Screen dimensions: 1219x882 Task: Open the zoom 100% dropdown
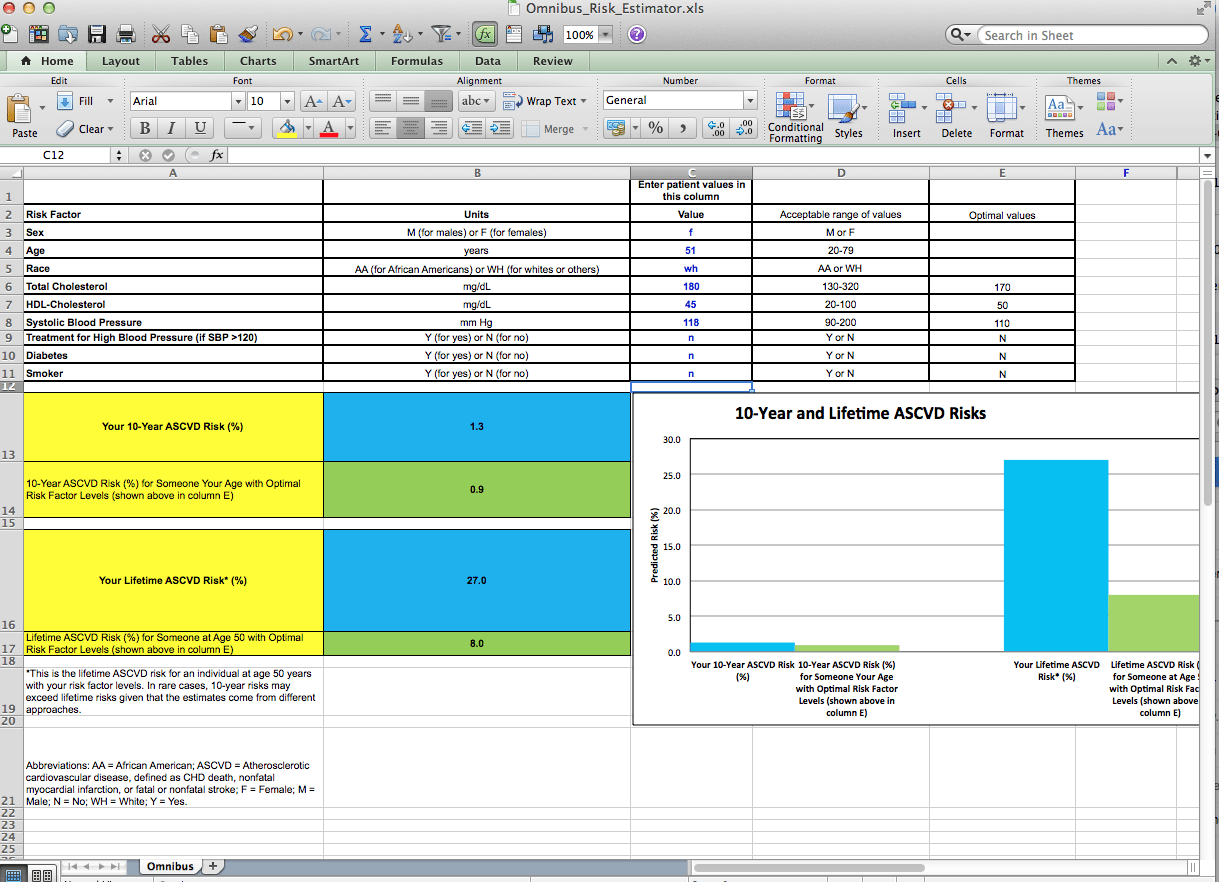[605, 35]
